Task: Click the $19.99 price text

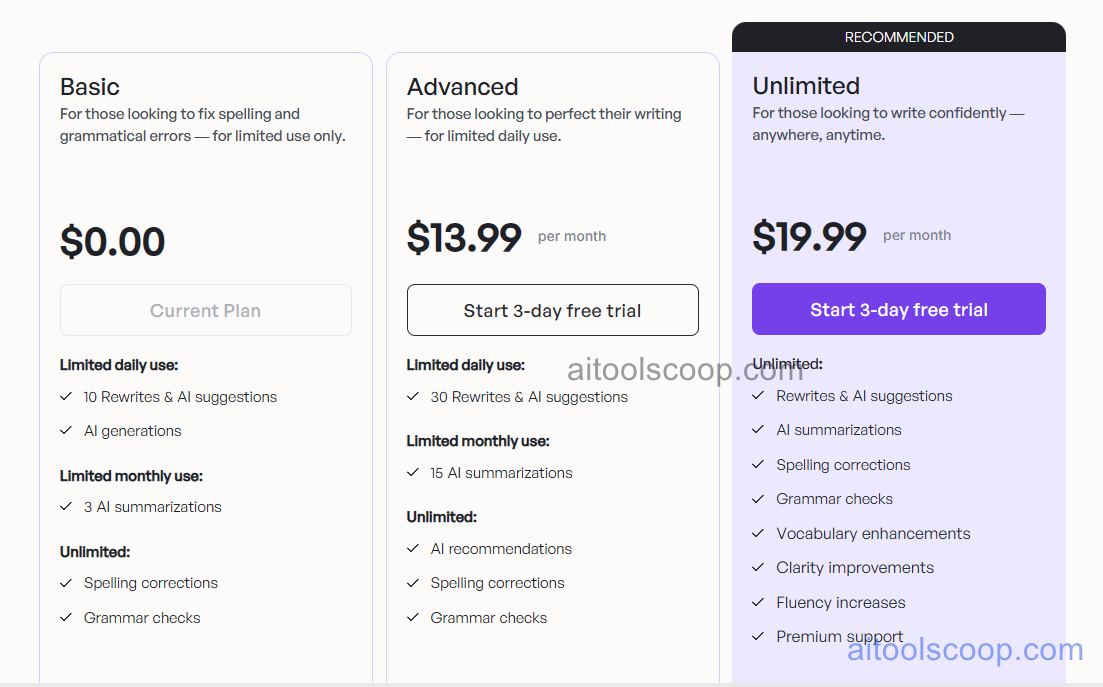Action: [809, 237]
